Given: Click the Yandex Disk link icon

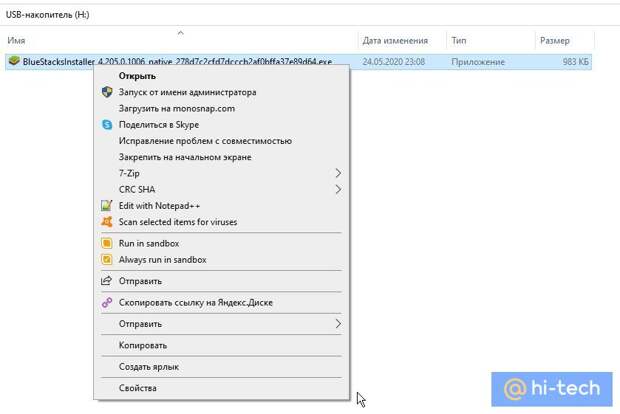Looking at the screenshot, I should point(107,302).
